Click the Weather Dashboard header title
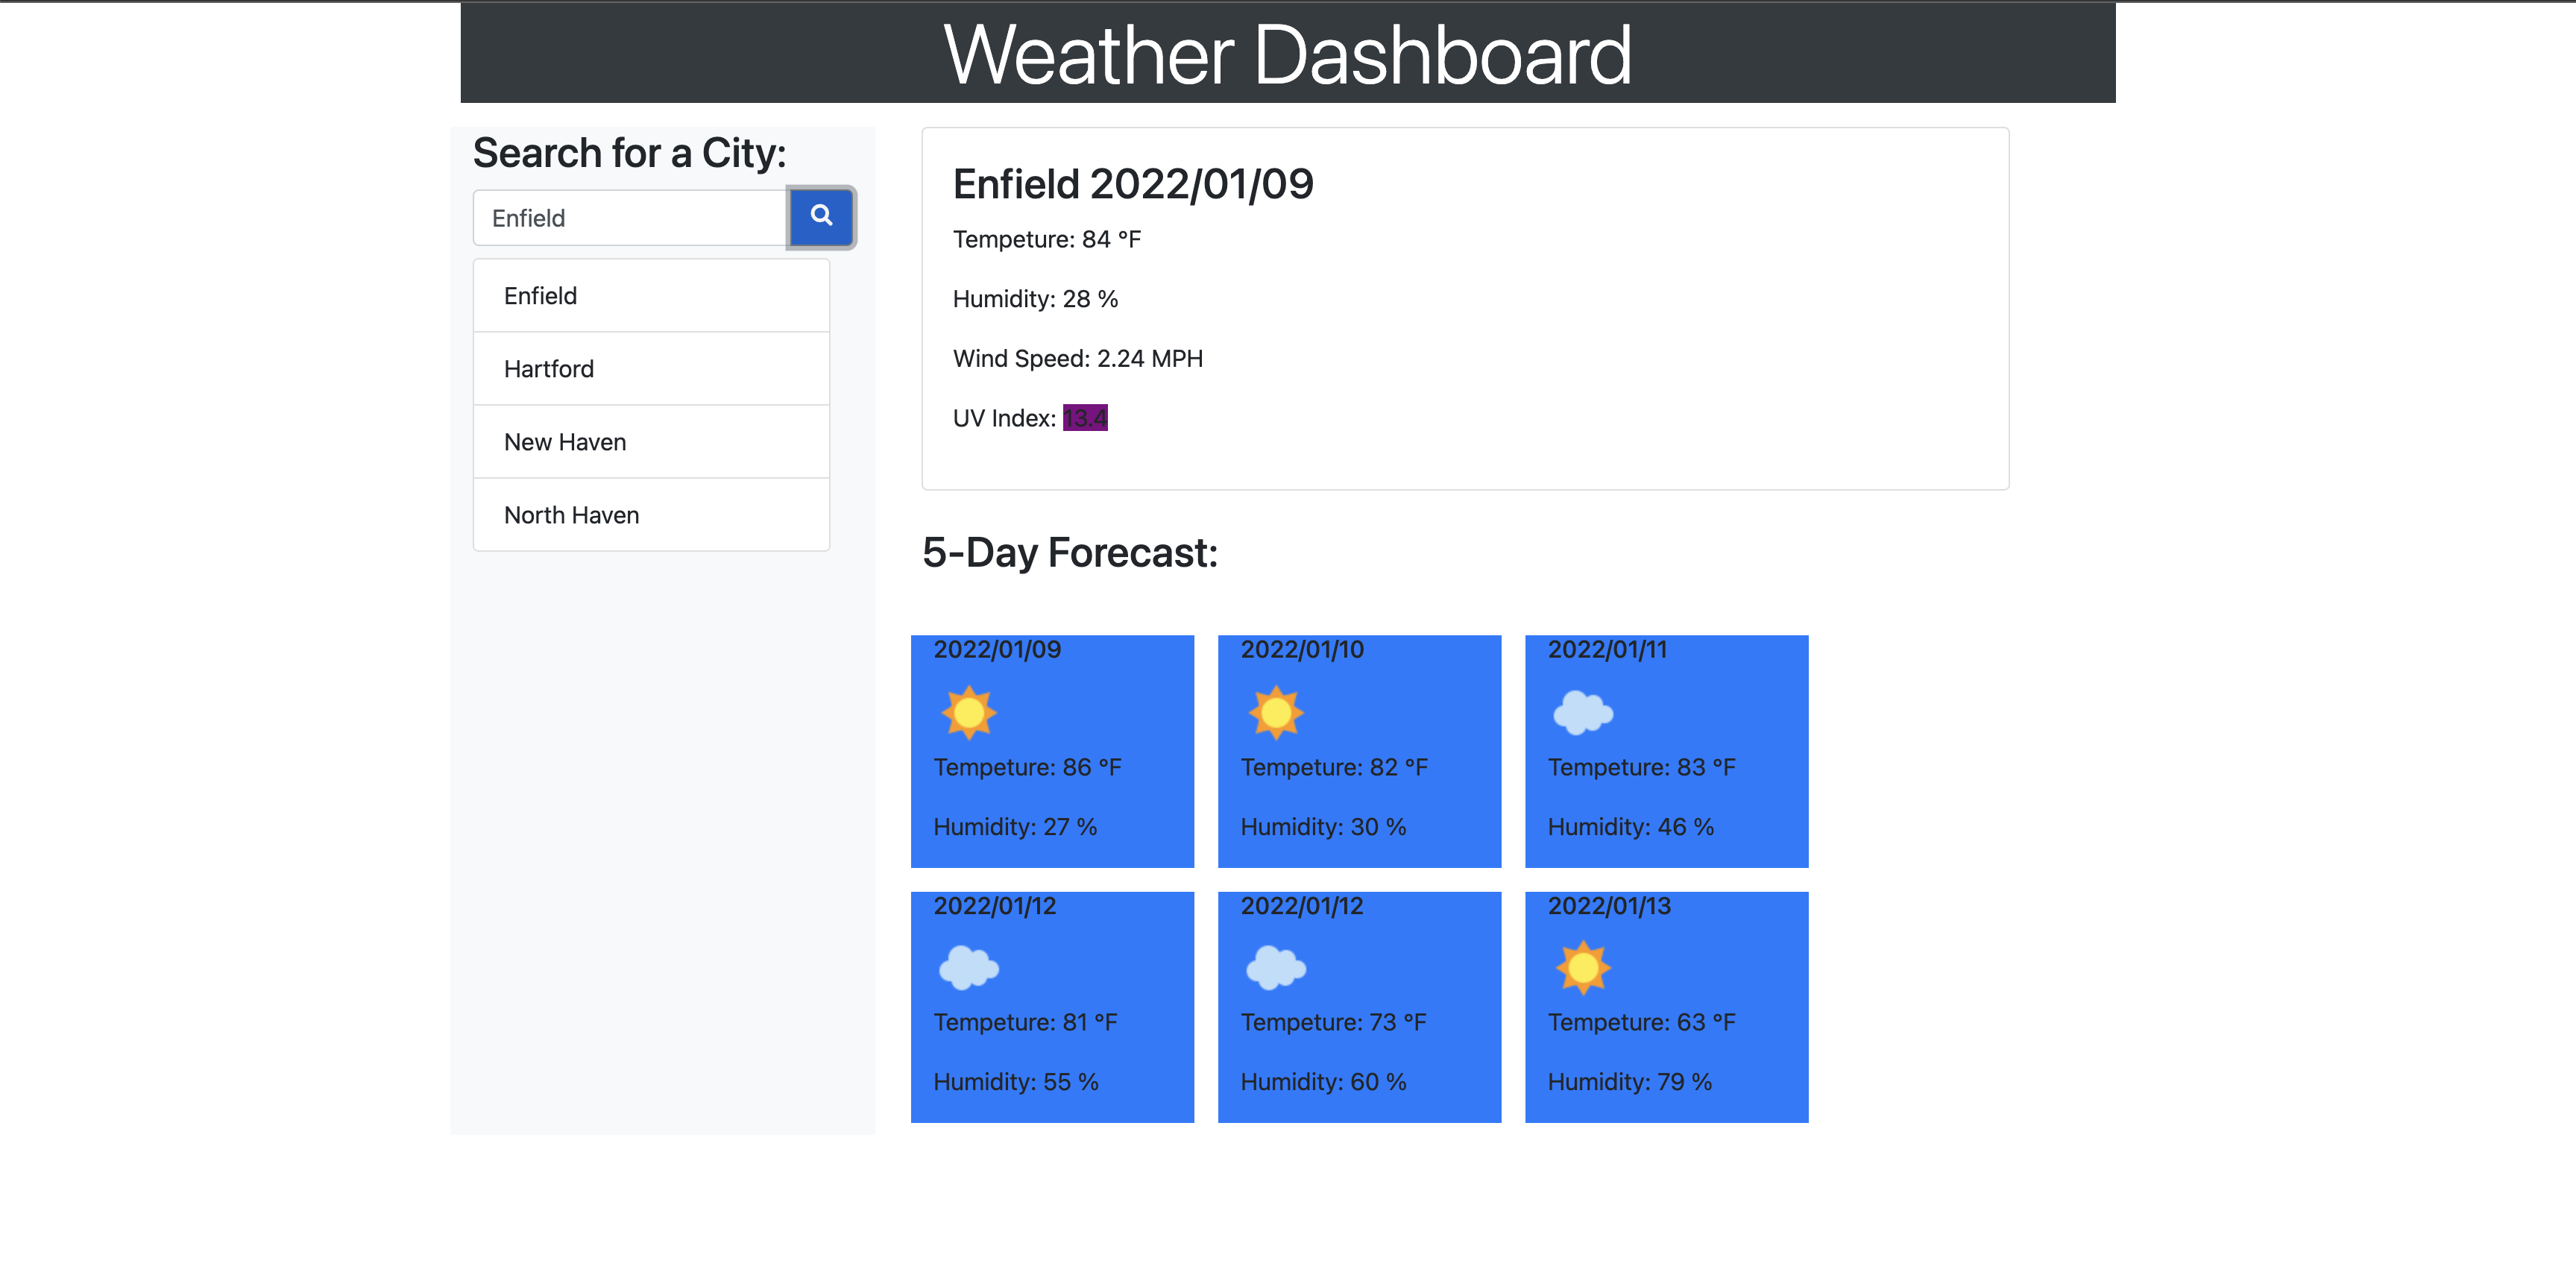 pyautogui.click(x=1288, y=55)
